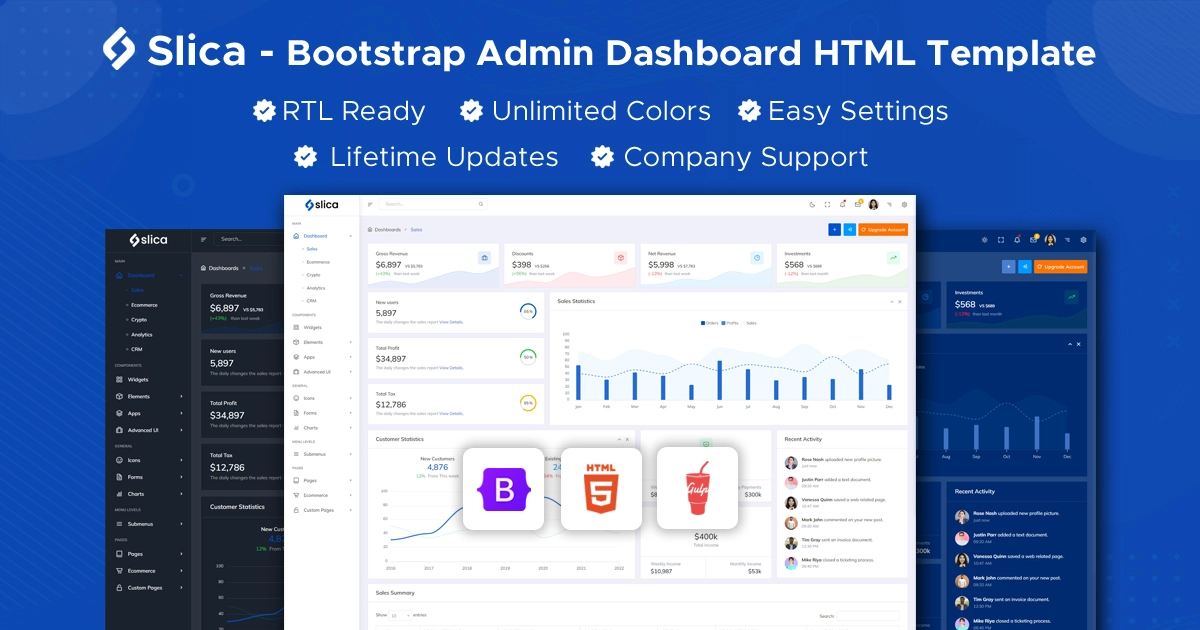Click the Bootstrap logo tile
The image size is (1200, 630).
pyautogui.click(x=504, y=488)
